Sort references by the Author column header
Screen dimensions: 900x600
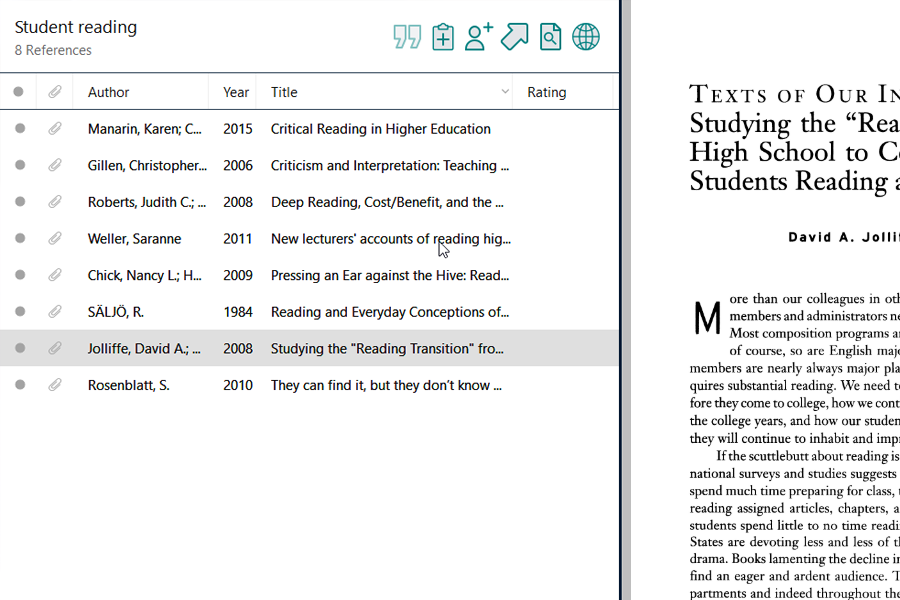click(108, 92)
